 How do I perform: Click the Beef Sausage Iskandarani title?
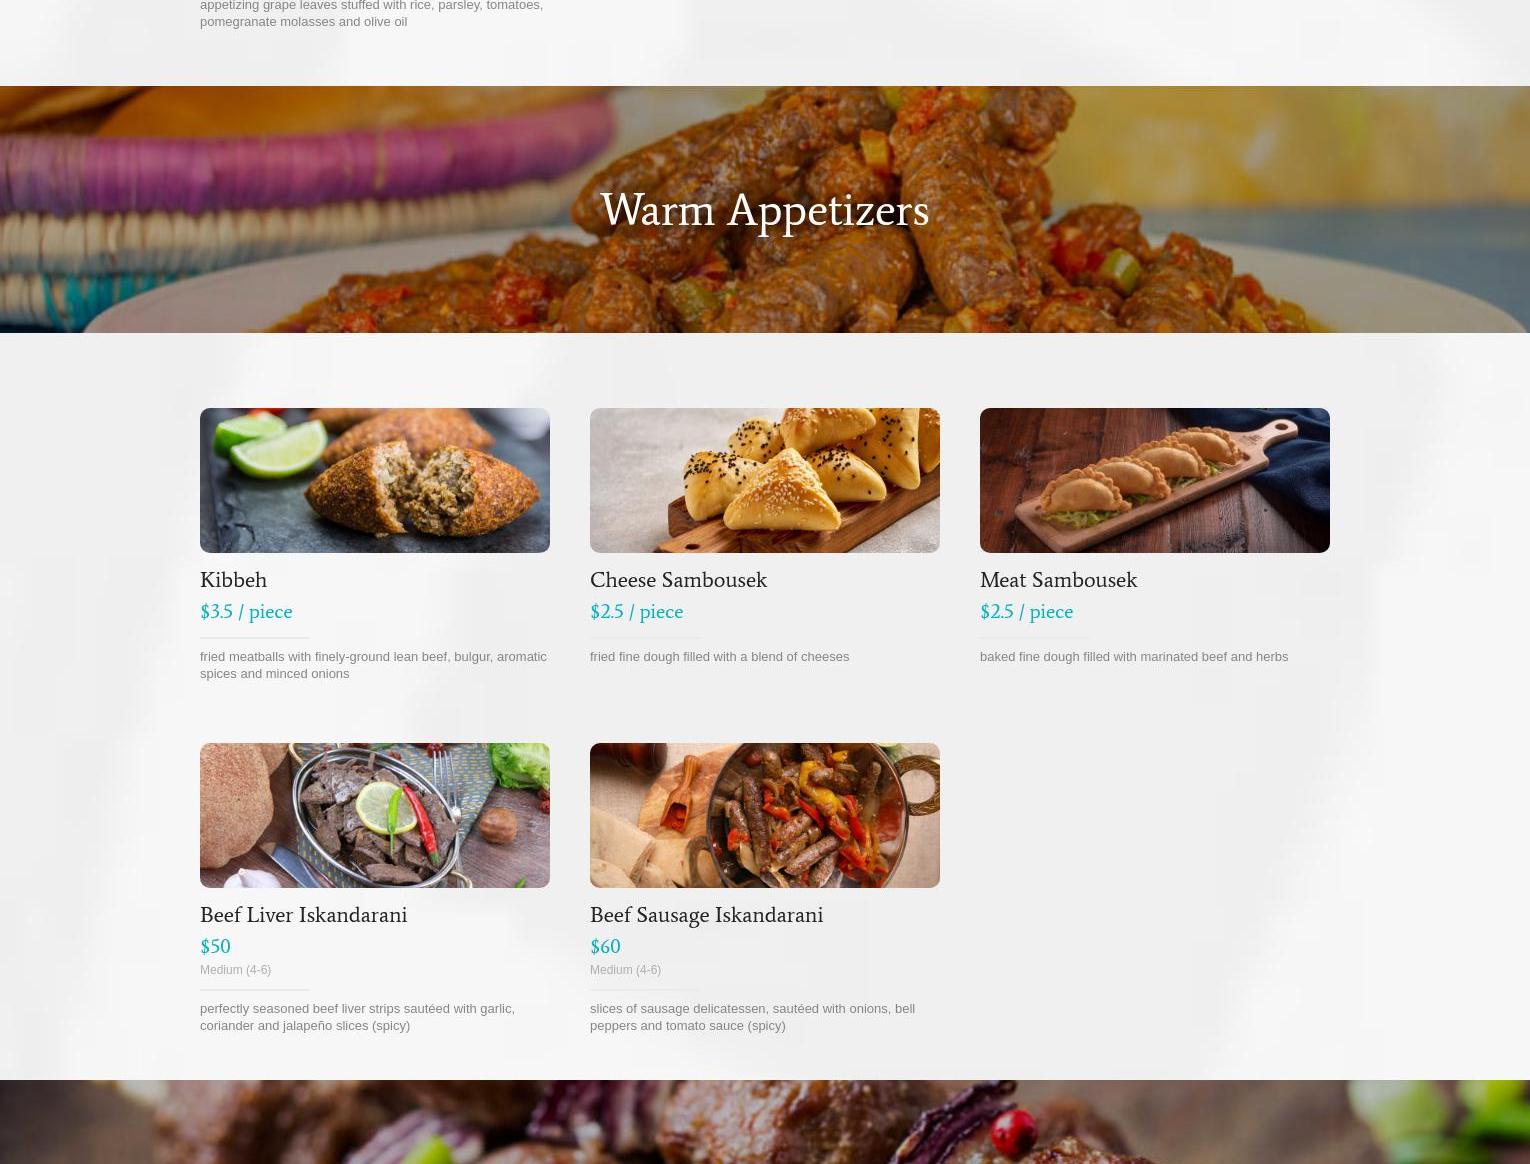(706, 915)
